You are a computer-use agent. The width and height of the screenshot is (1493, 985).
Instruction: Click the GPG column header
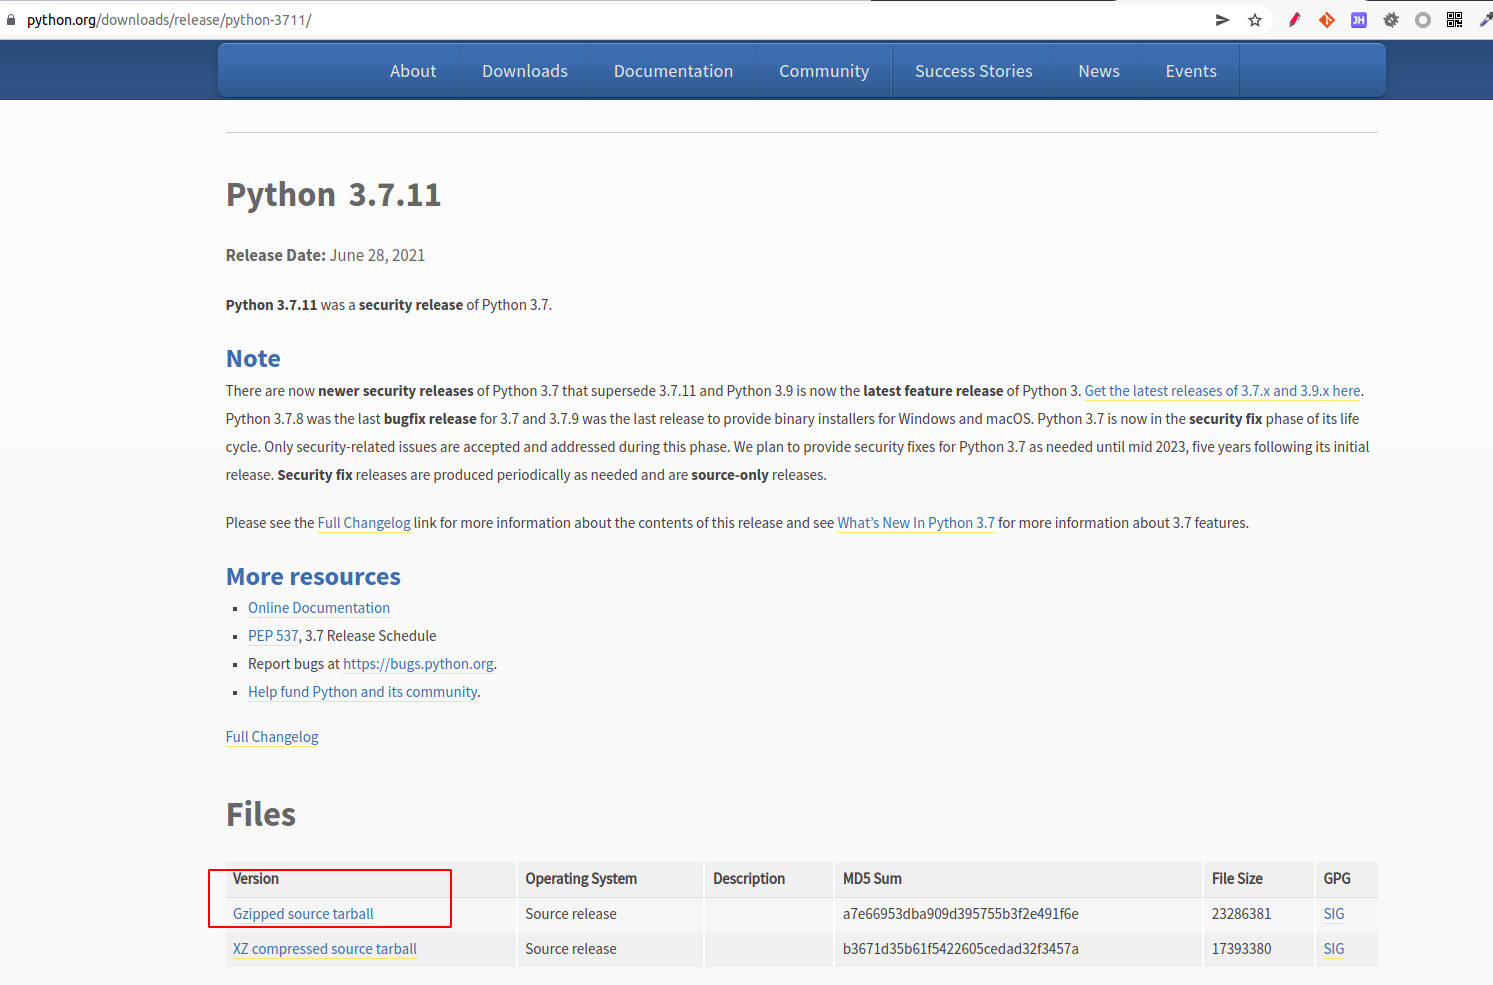[1337, 879]
